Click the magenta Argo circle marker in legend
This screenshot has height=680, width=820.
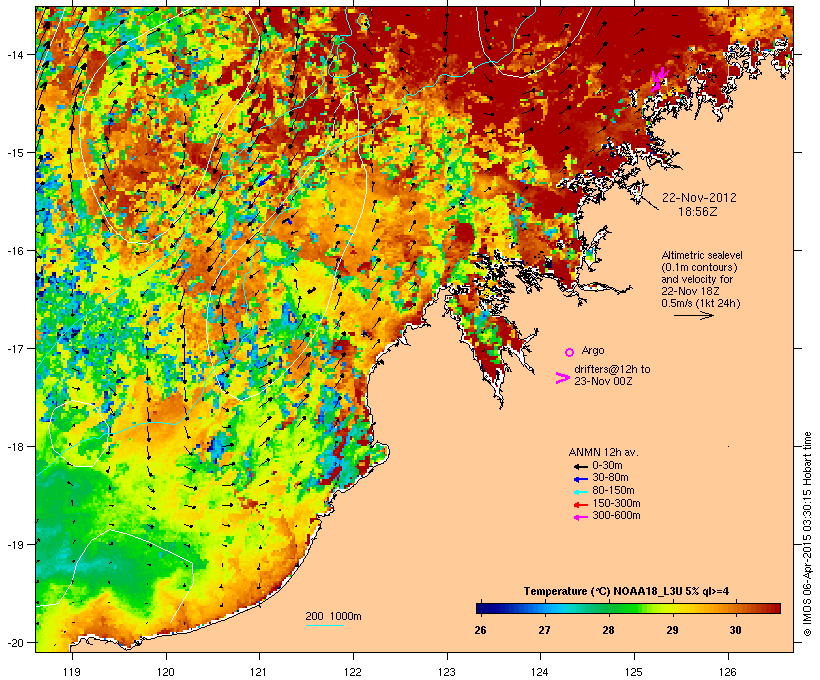(570, 352)
